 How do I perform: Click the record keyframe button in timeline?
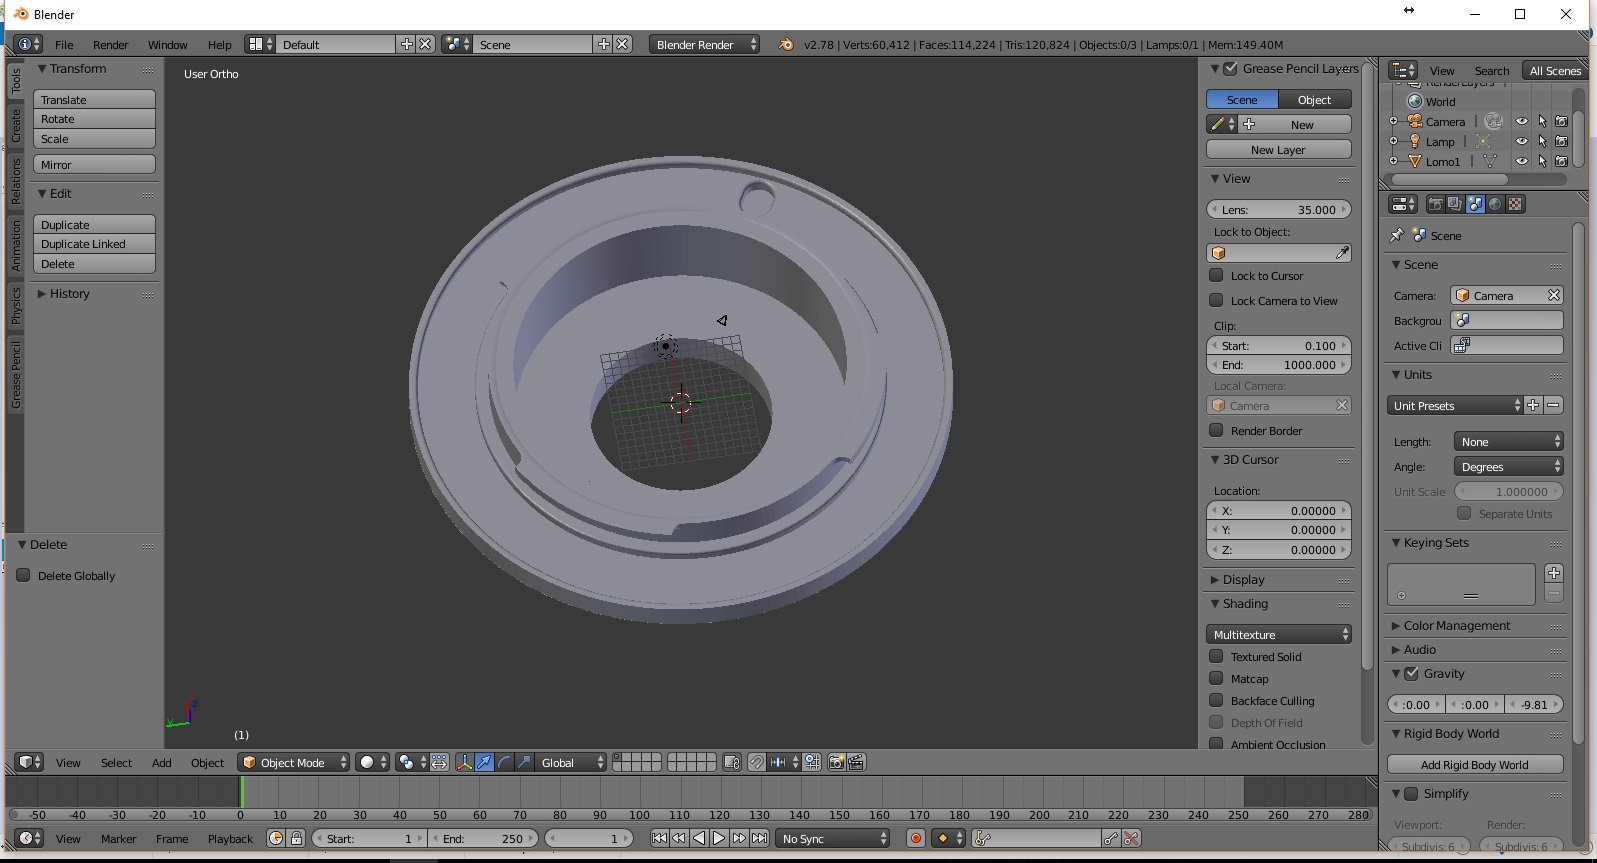[915, 839]
